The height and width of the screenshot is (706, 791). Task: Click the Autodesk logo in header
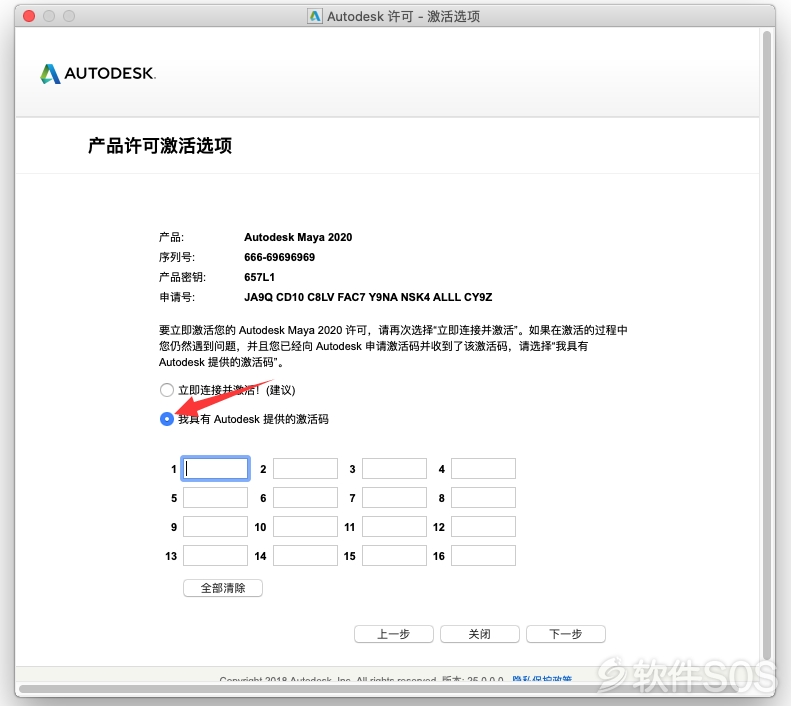[x=98, y=74]
